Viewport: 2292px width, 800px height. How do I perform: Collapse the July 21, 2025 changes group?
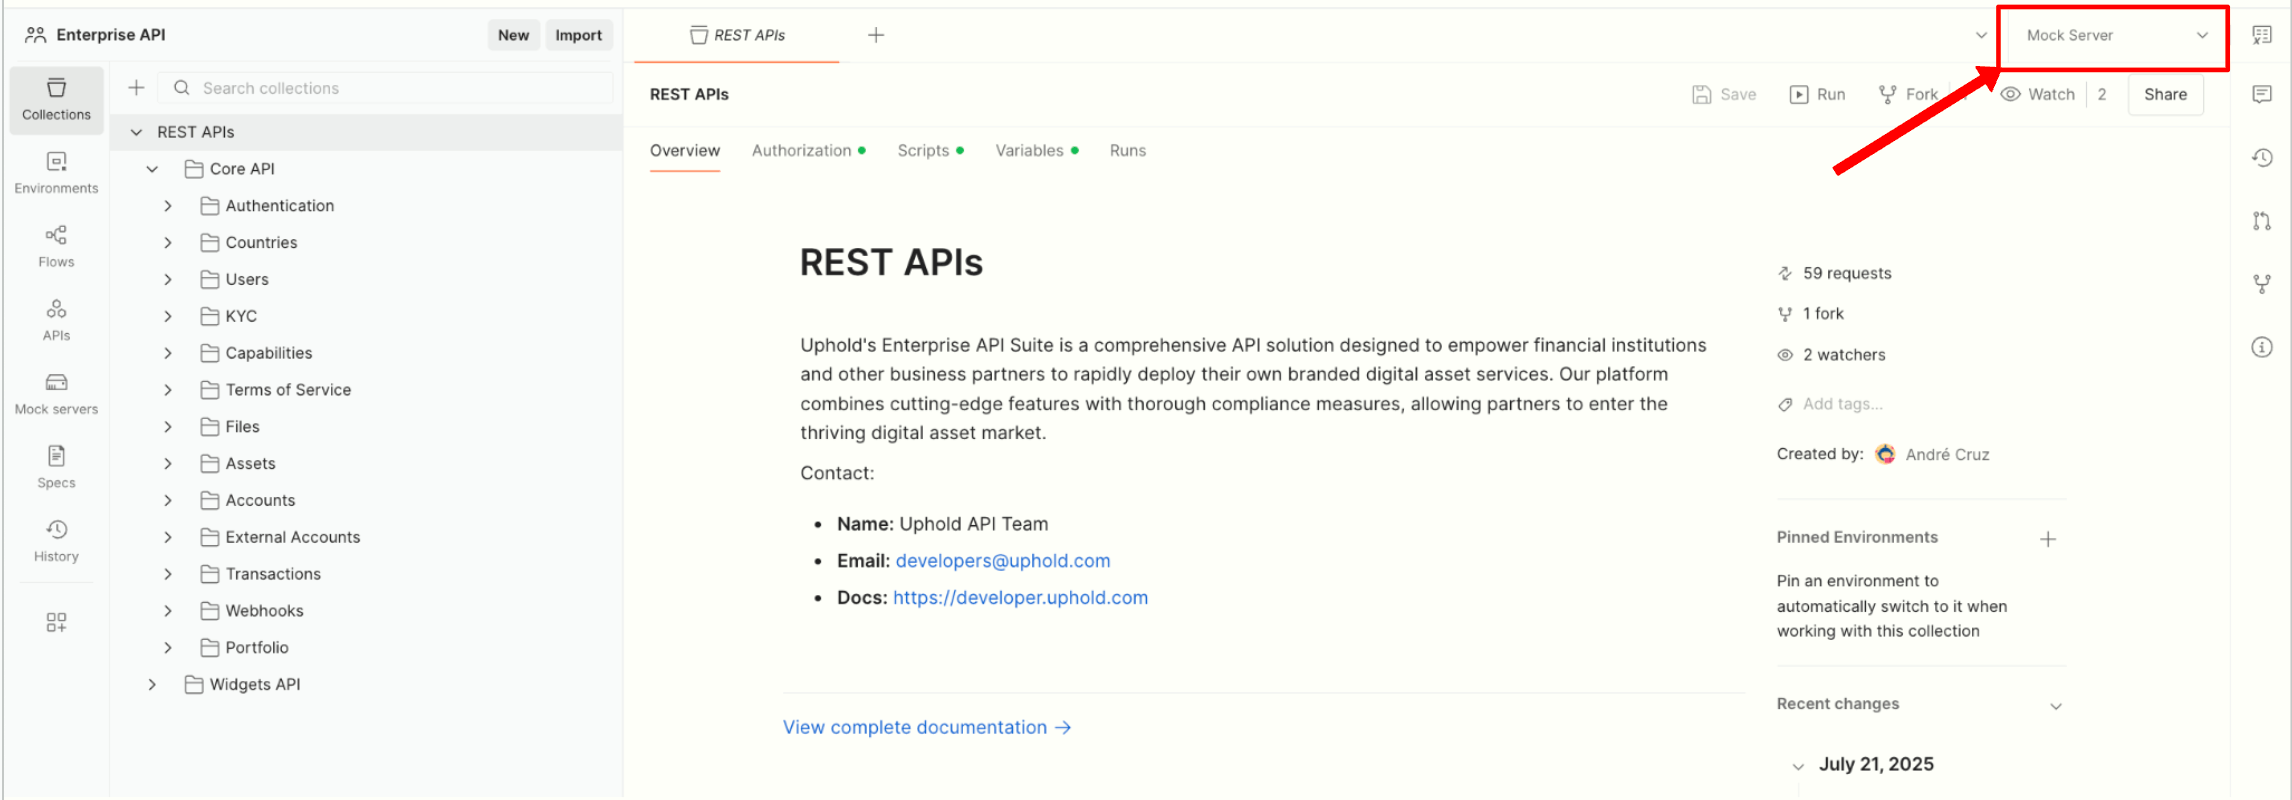click(x=1798, y=766)
